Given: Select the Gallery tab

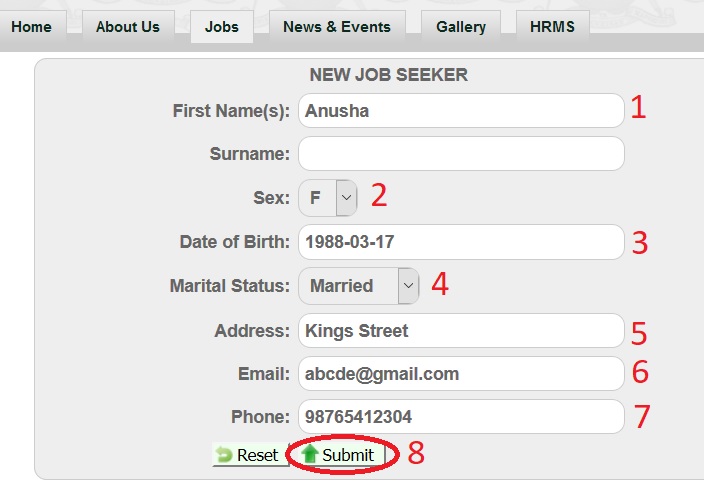Looking at the screenshot, I should (x=460, y=27).
